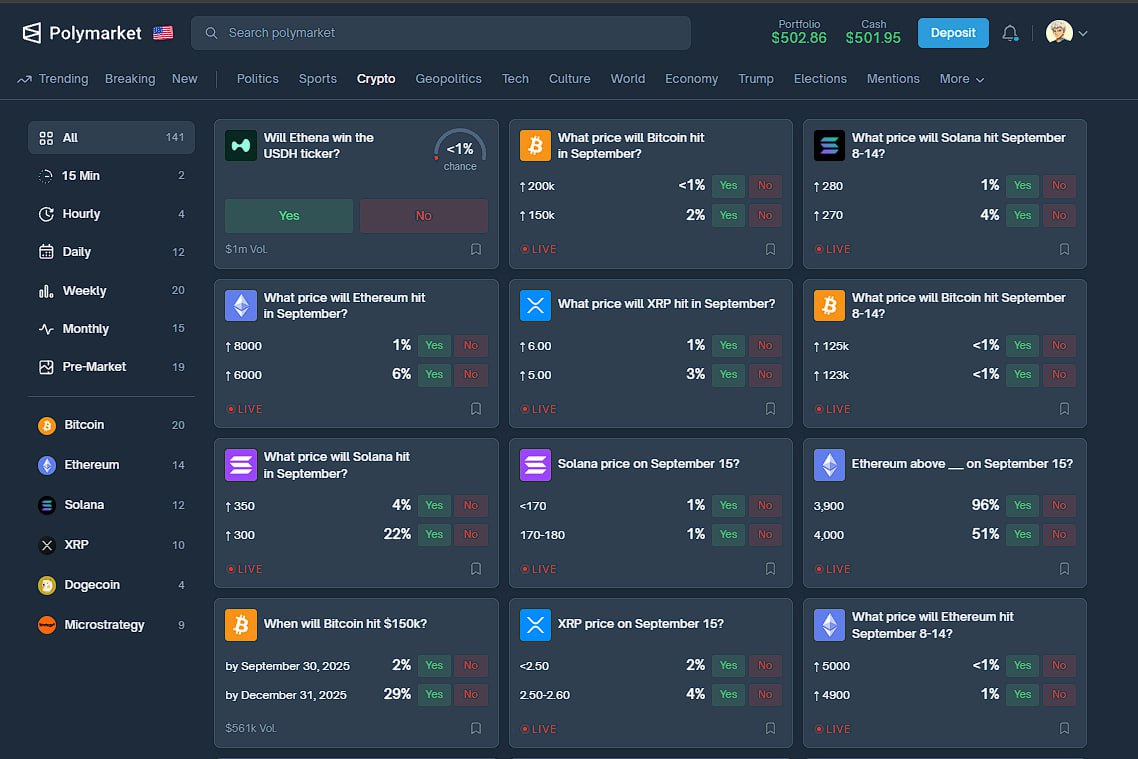
Task: Click the search magnifier icon
Action: tap(211, 33)
